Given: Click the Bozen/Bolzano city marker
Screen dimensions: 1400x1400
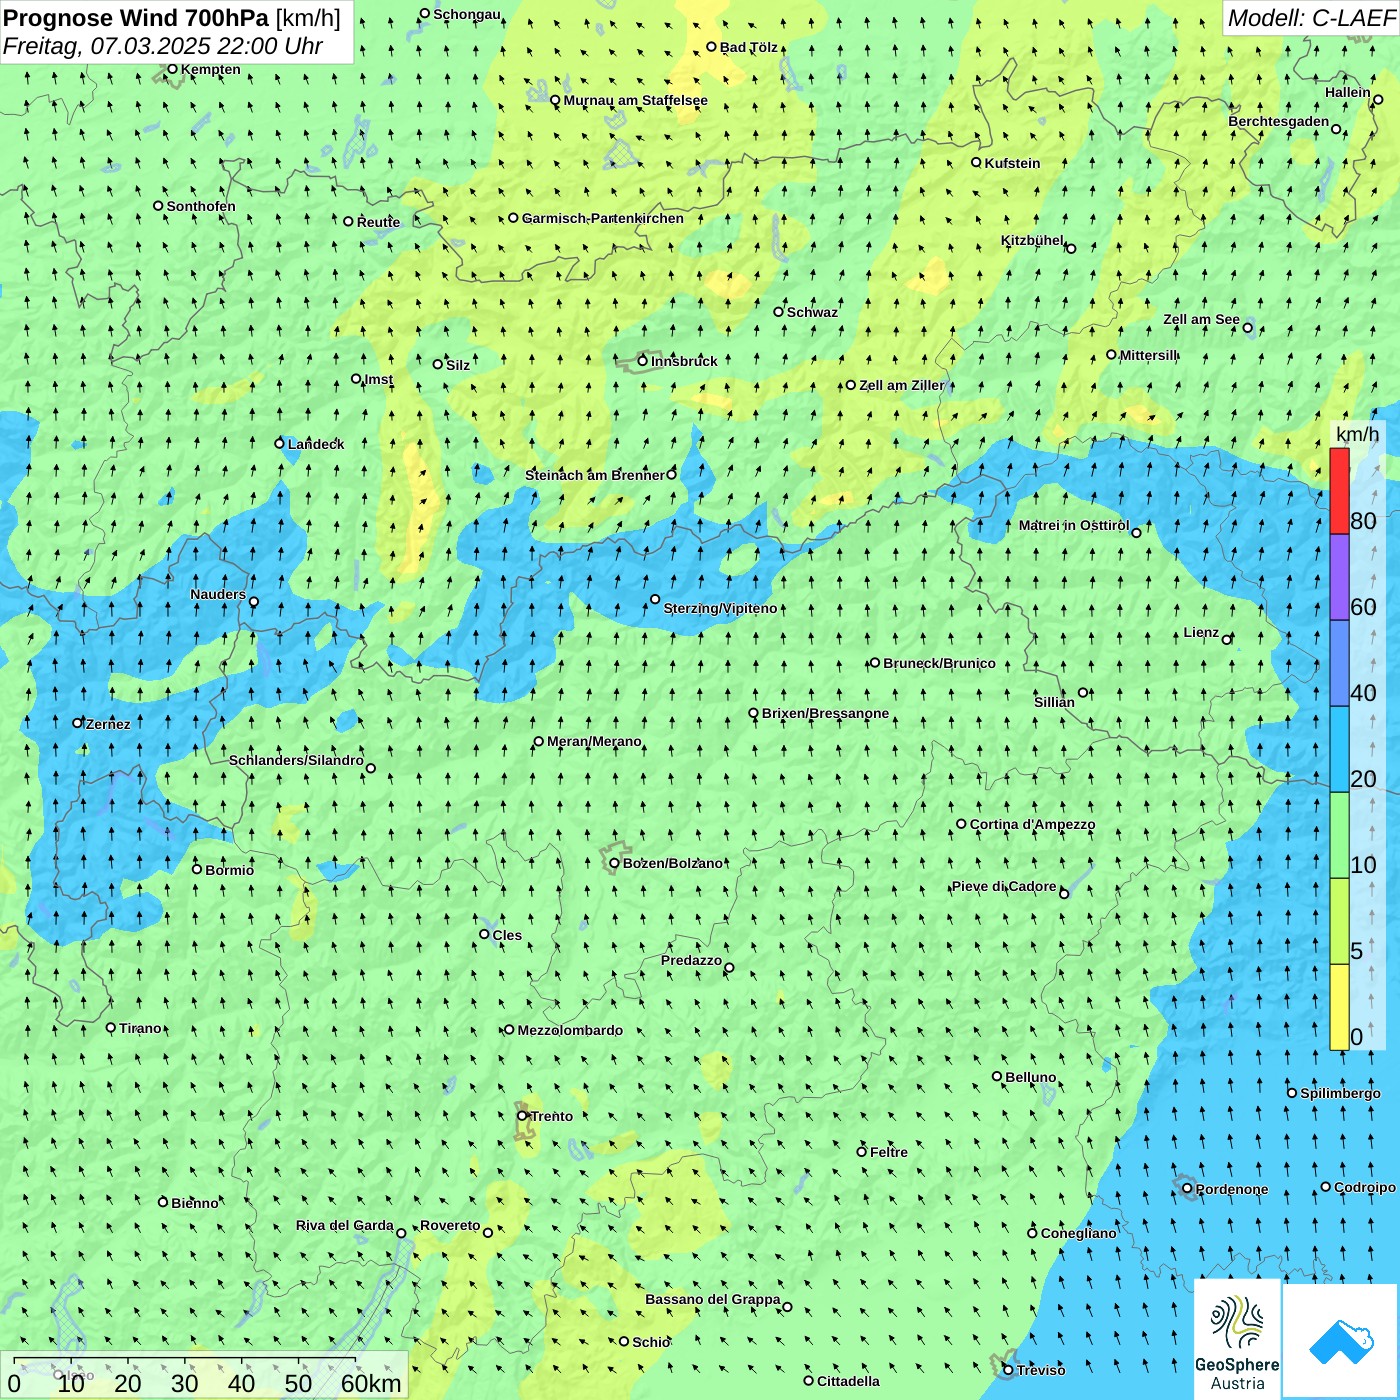Looking at the screenshot, I should [614, 863].
